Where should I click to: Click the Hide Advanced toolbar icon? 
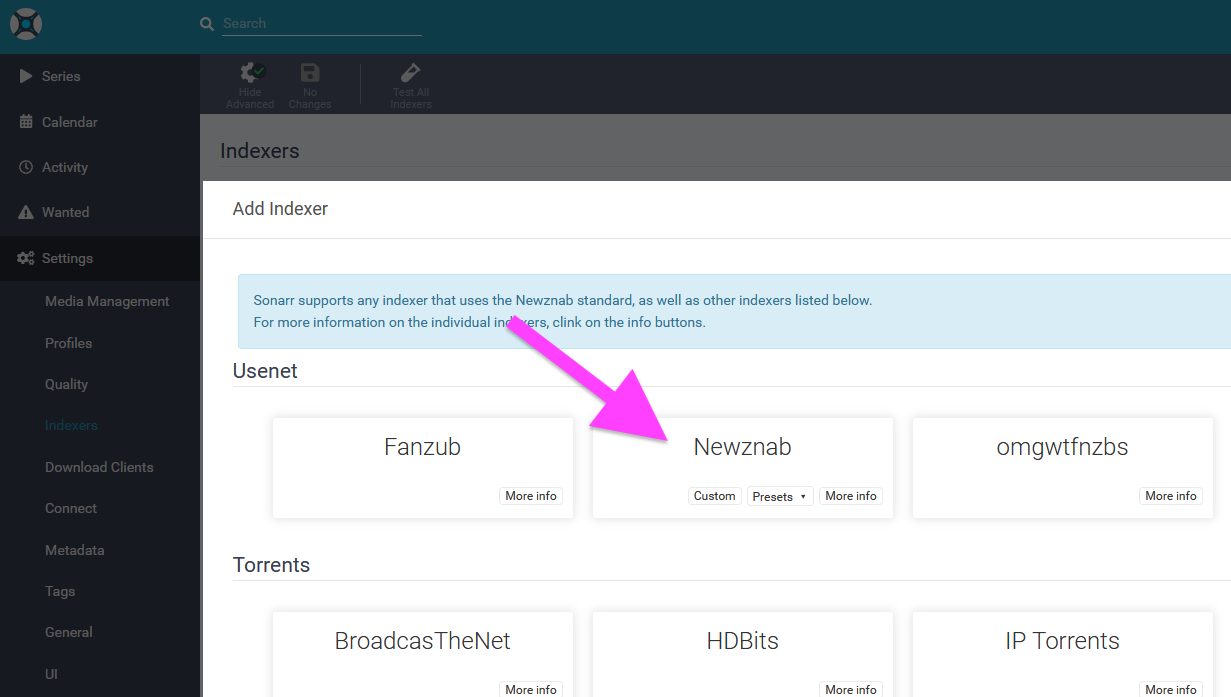(x=249, y=84)
